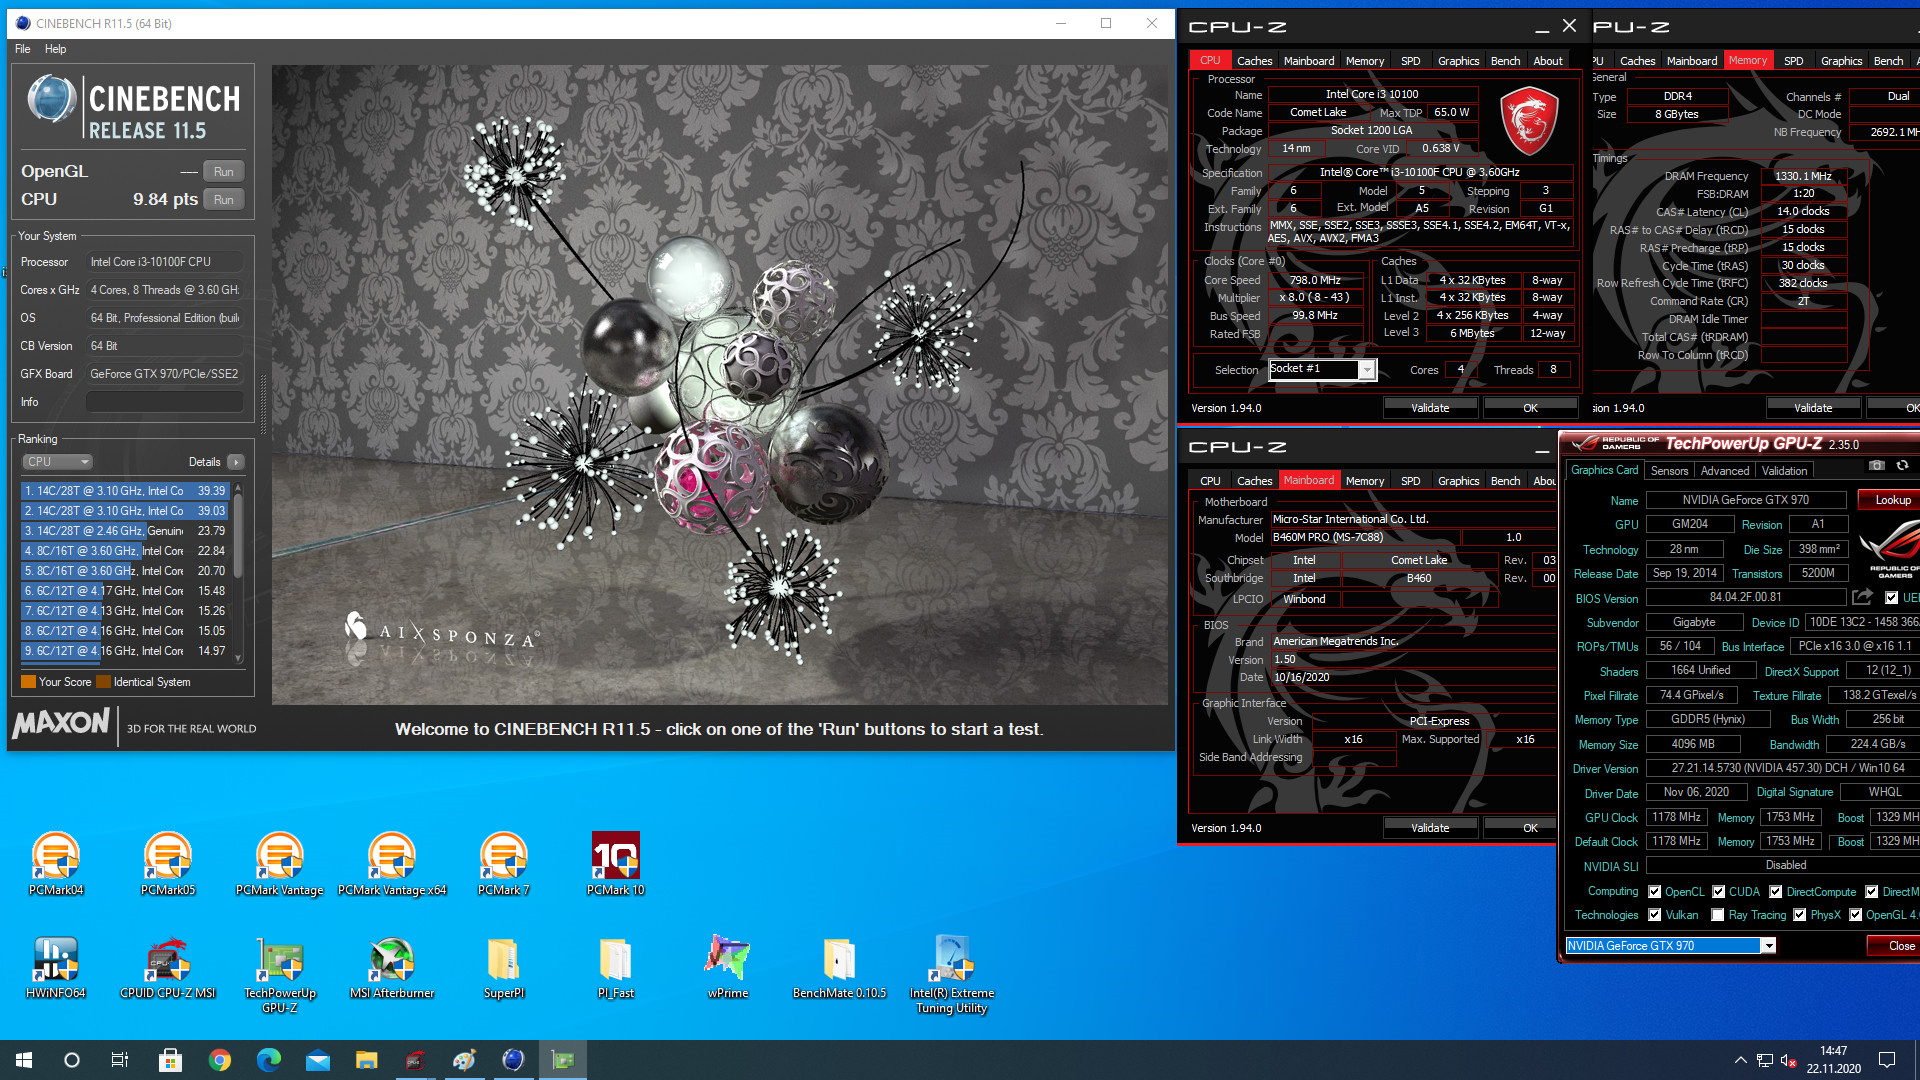Viewport: 1920px width, 1080px height.
Task: Toggle the Ray Tracing checkbox in GPU-Z
Action: [1718, 915]
